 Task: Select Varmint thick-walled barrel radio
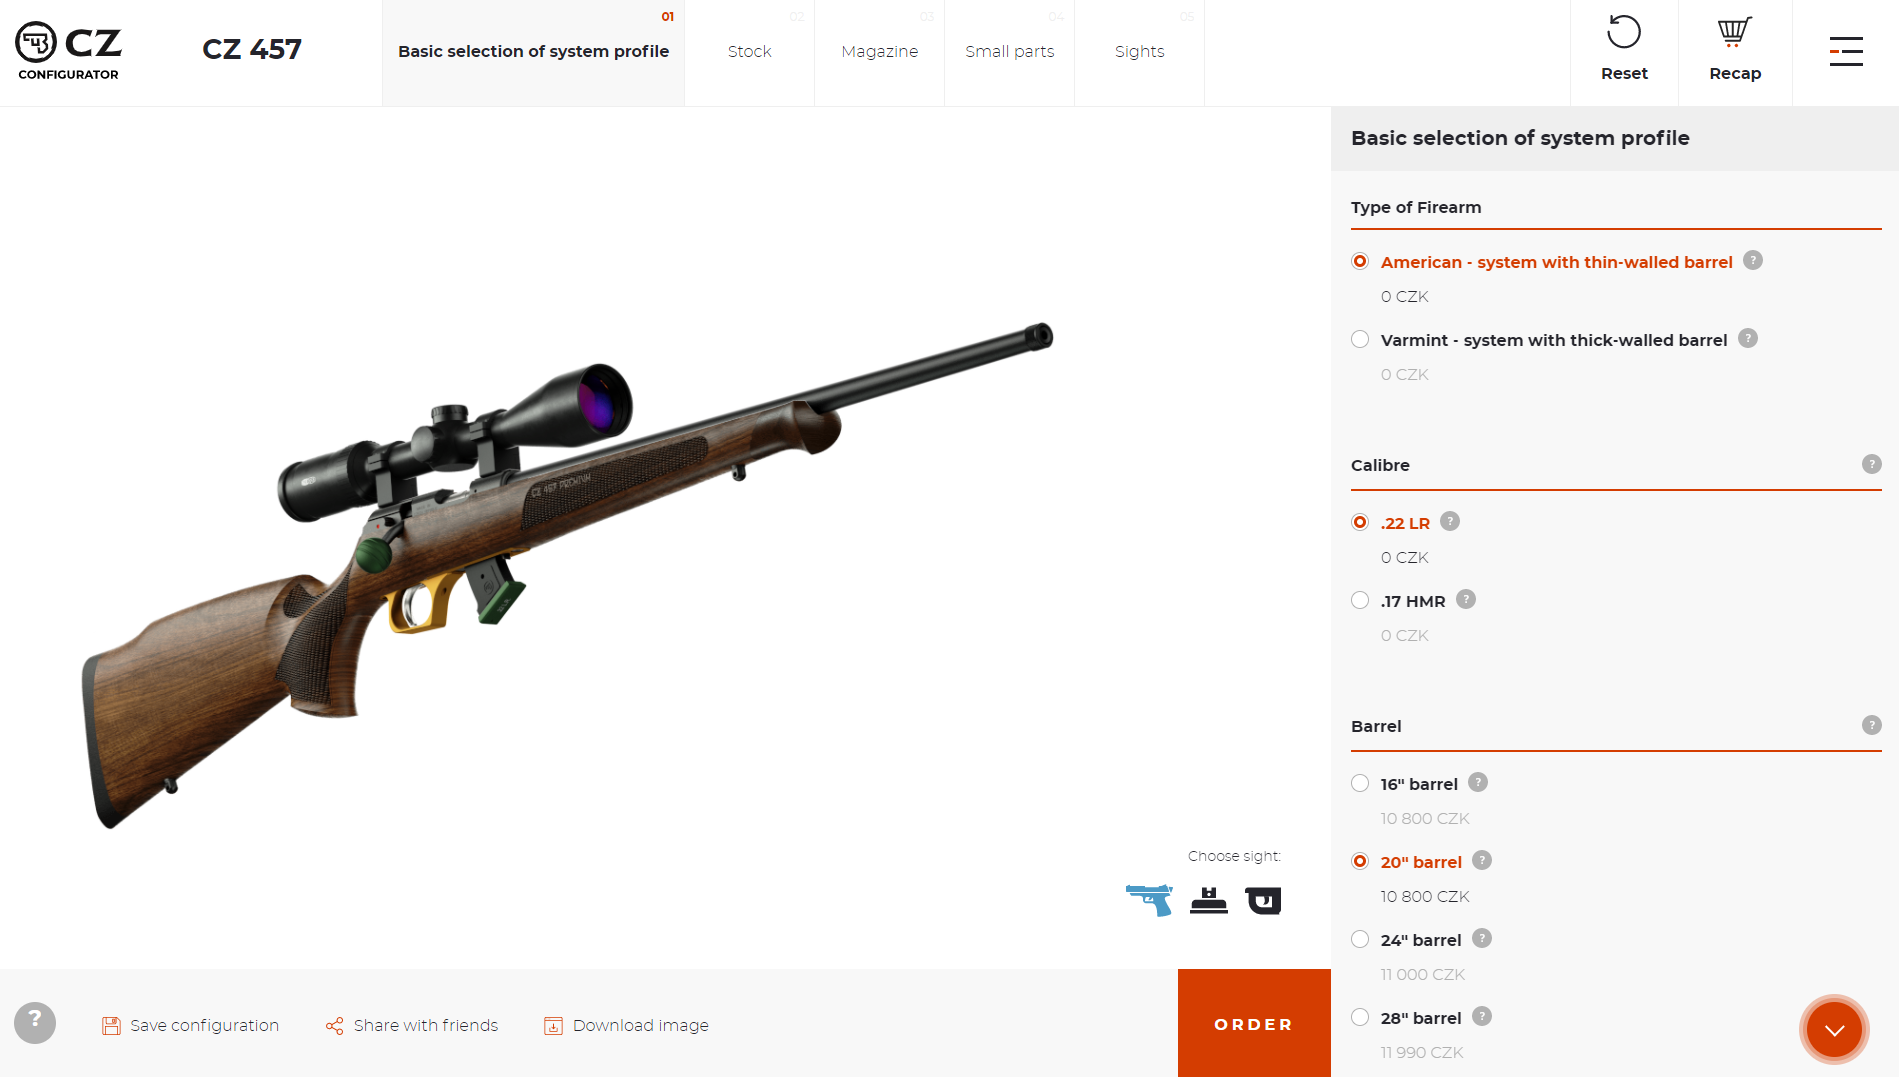point(1360,339)
